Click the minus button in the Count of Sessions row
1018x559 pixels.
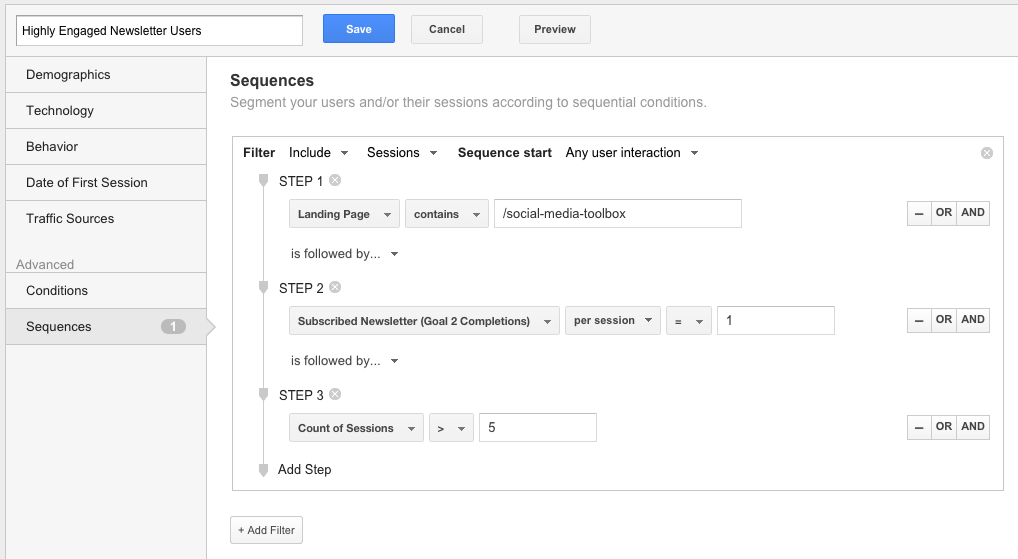pos(918,427)
